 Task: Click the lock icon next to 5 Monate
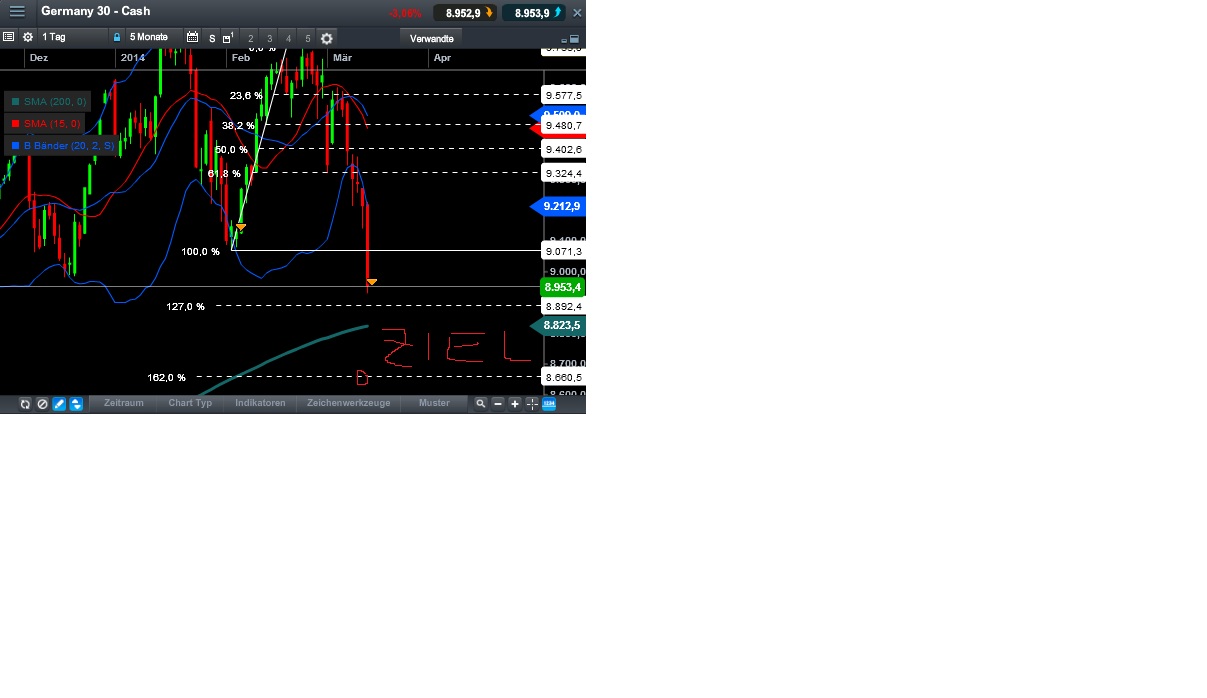tap(117, 37)
